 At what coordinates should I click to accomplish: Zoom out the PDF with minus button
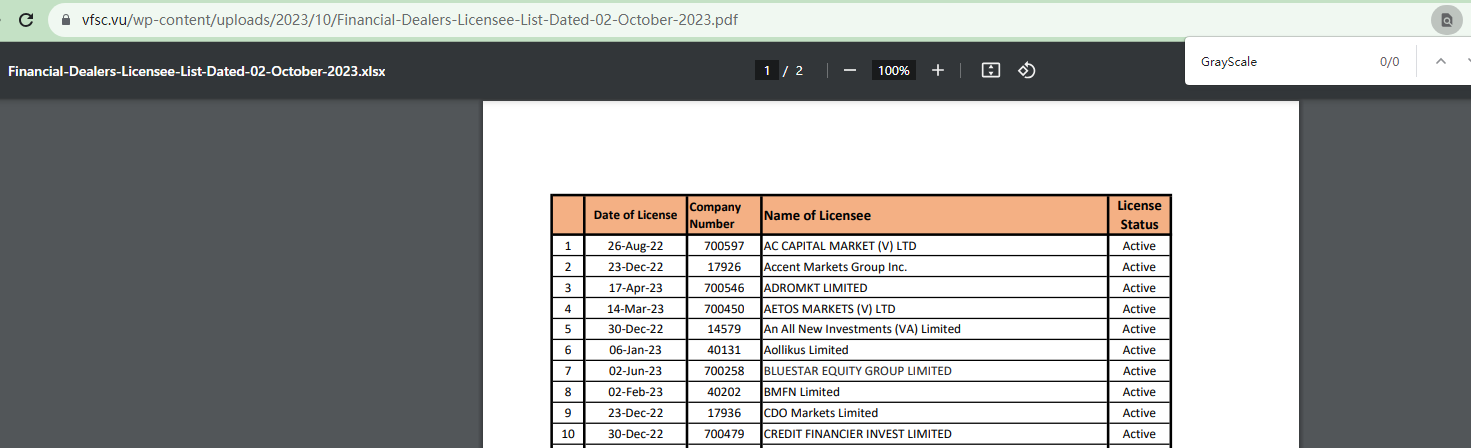[x=850, y=70]
